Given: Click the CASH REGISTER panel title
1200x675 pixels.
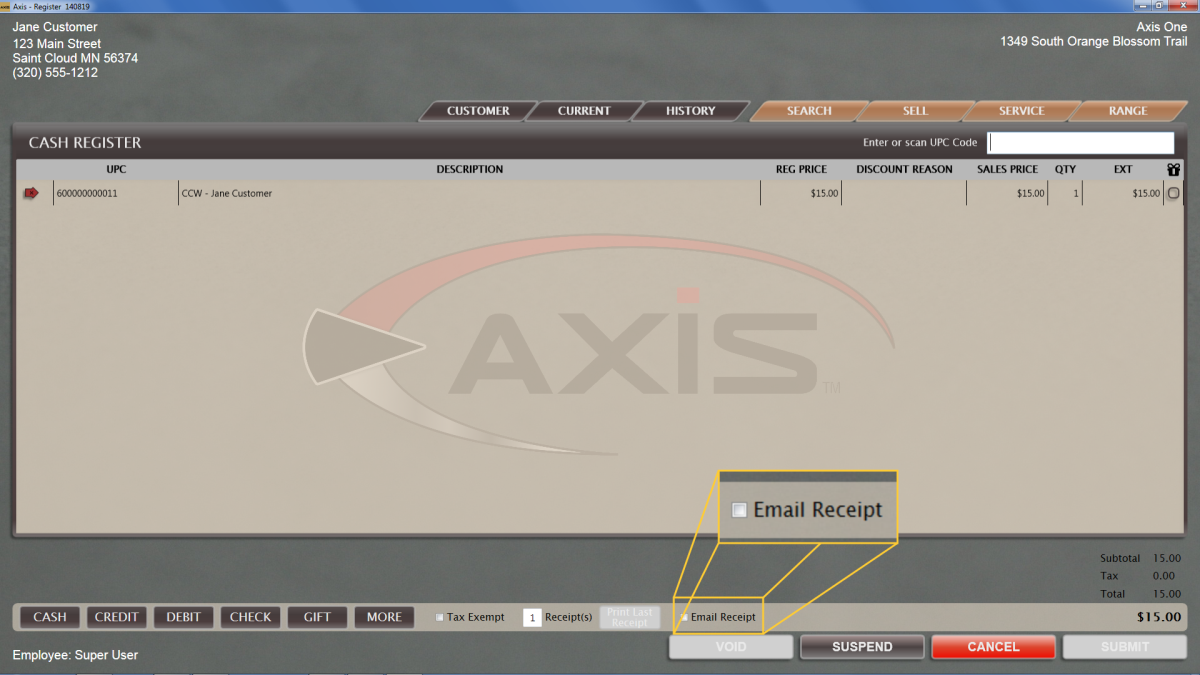Looking at the screenshot, I should coord(85,143).
